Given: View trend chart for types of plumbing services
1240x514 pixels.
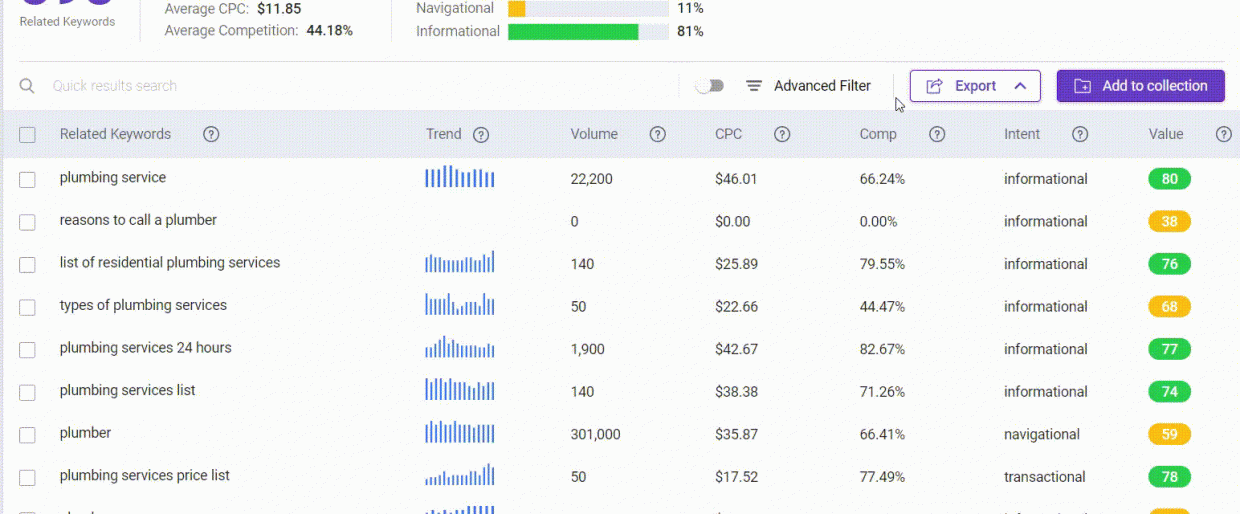Looking at the screenshot, I should (x=460, y=304).
